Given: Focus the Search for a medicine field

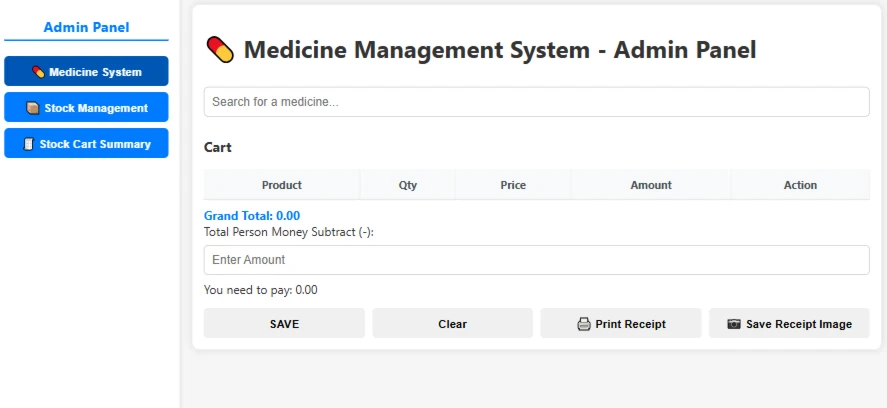Looking at the screenshot, I should 536,102.
